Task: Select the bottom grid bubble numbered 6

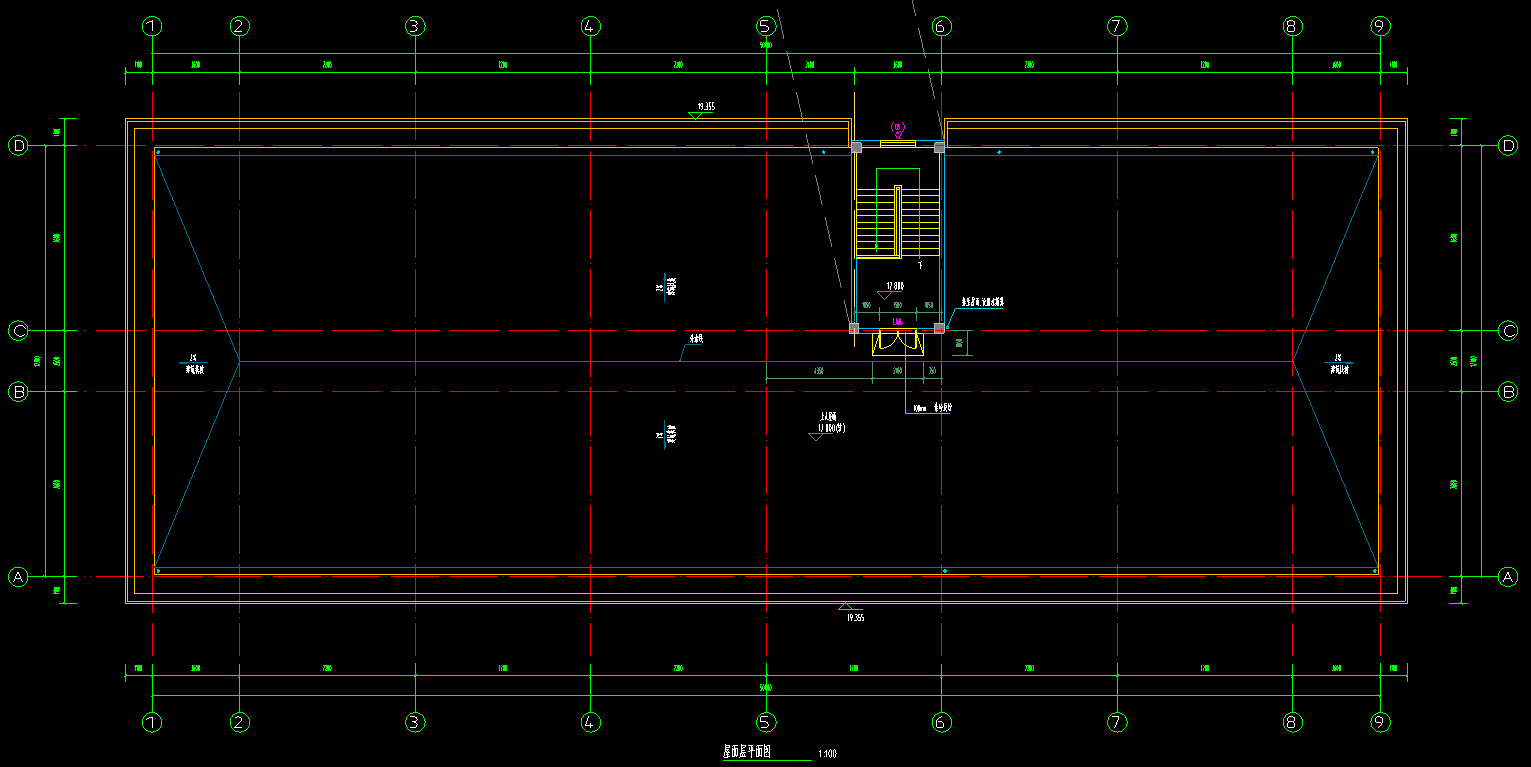Action: [x=941, y=721]
